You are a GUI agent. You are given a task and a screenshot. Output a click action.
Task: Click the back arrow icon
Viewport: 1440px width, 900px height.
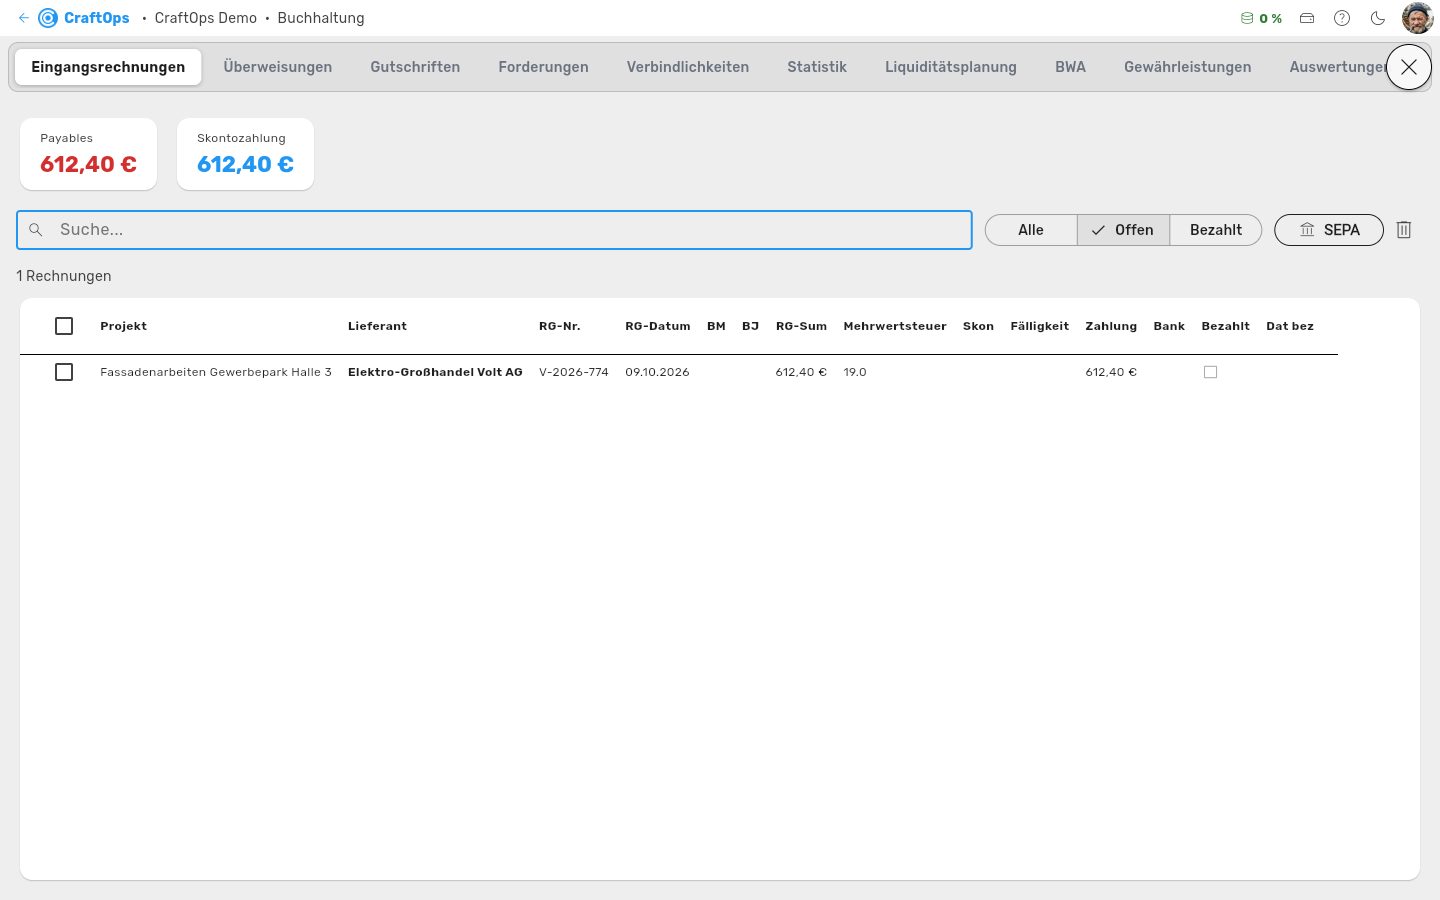click(23, 18)
